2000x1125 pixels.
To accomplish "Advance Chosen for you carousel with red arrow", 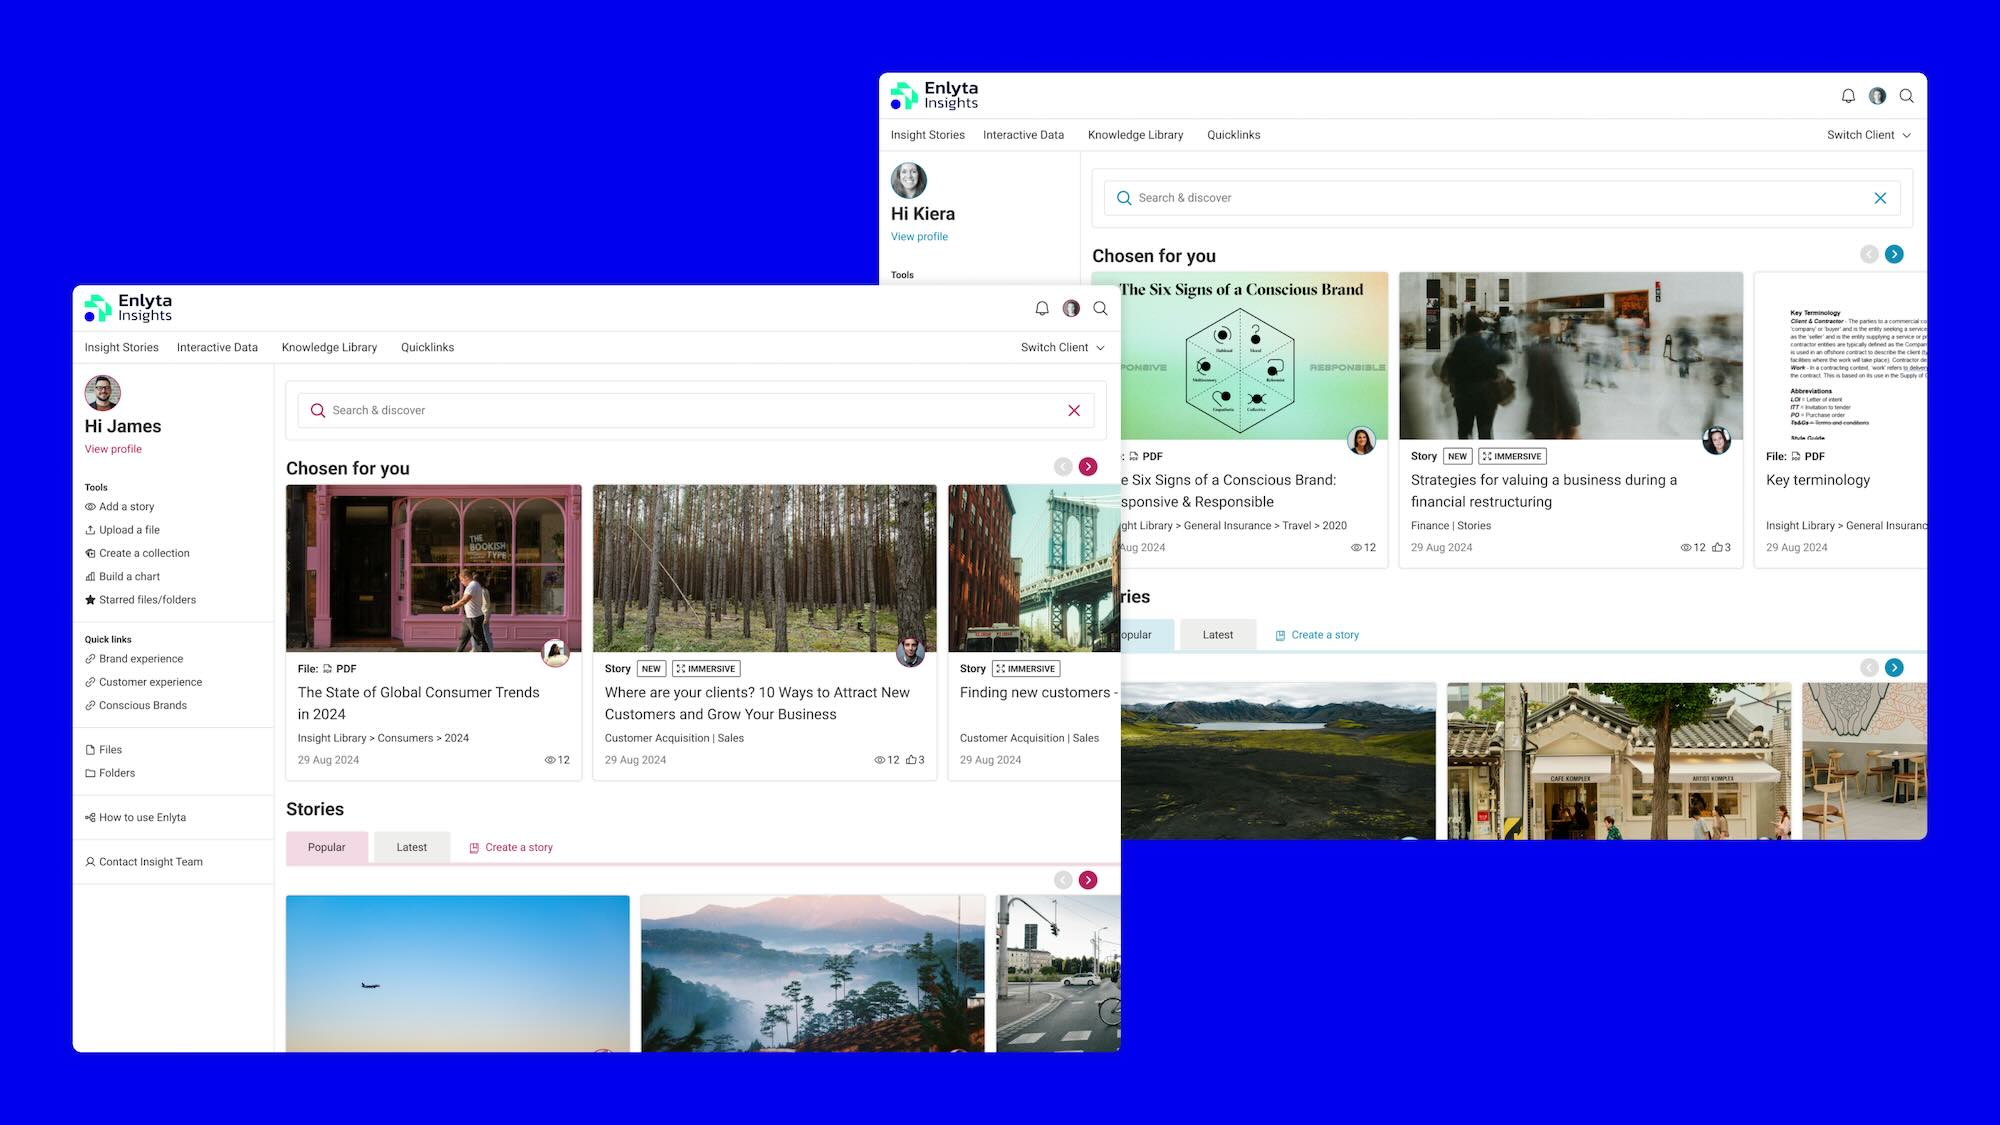I will (1088, 467).
